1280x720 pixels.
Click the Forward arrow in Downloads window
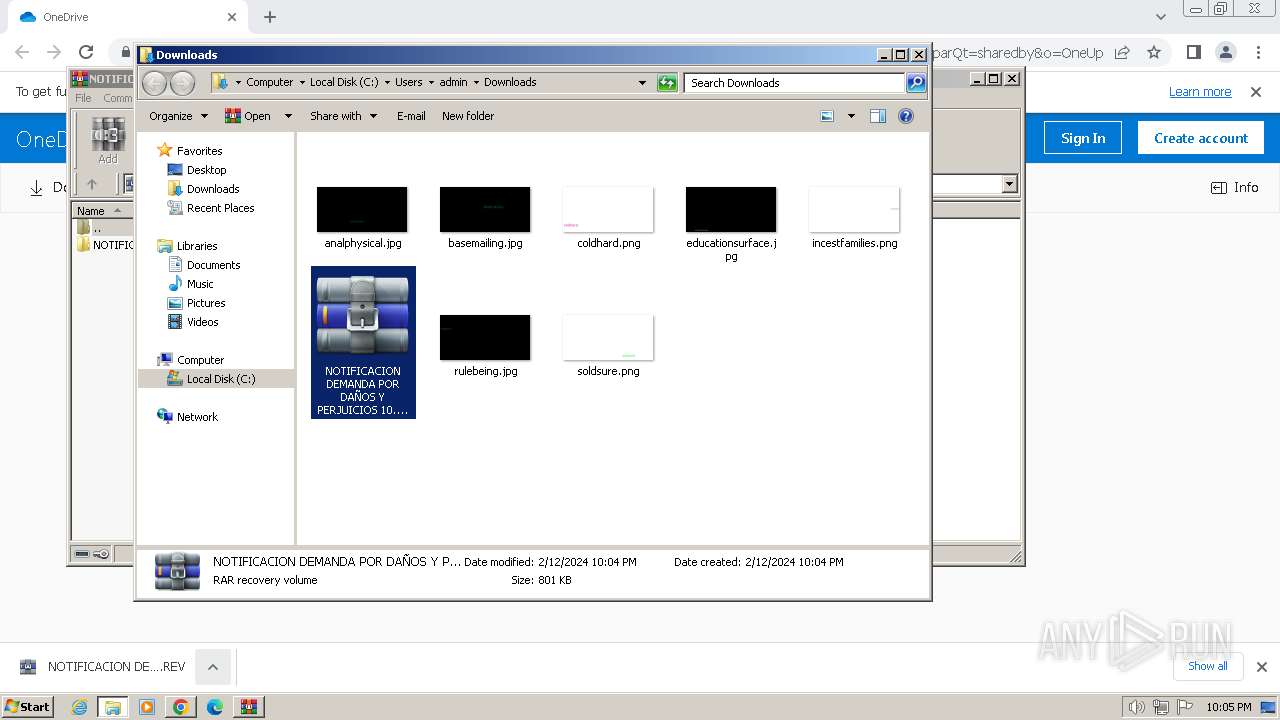click(x=182, y=83)
